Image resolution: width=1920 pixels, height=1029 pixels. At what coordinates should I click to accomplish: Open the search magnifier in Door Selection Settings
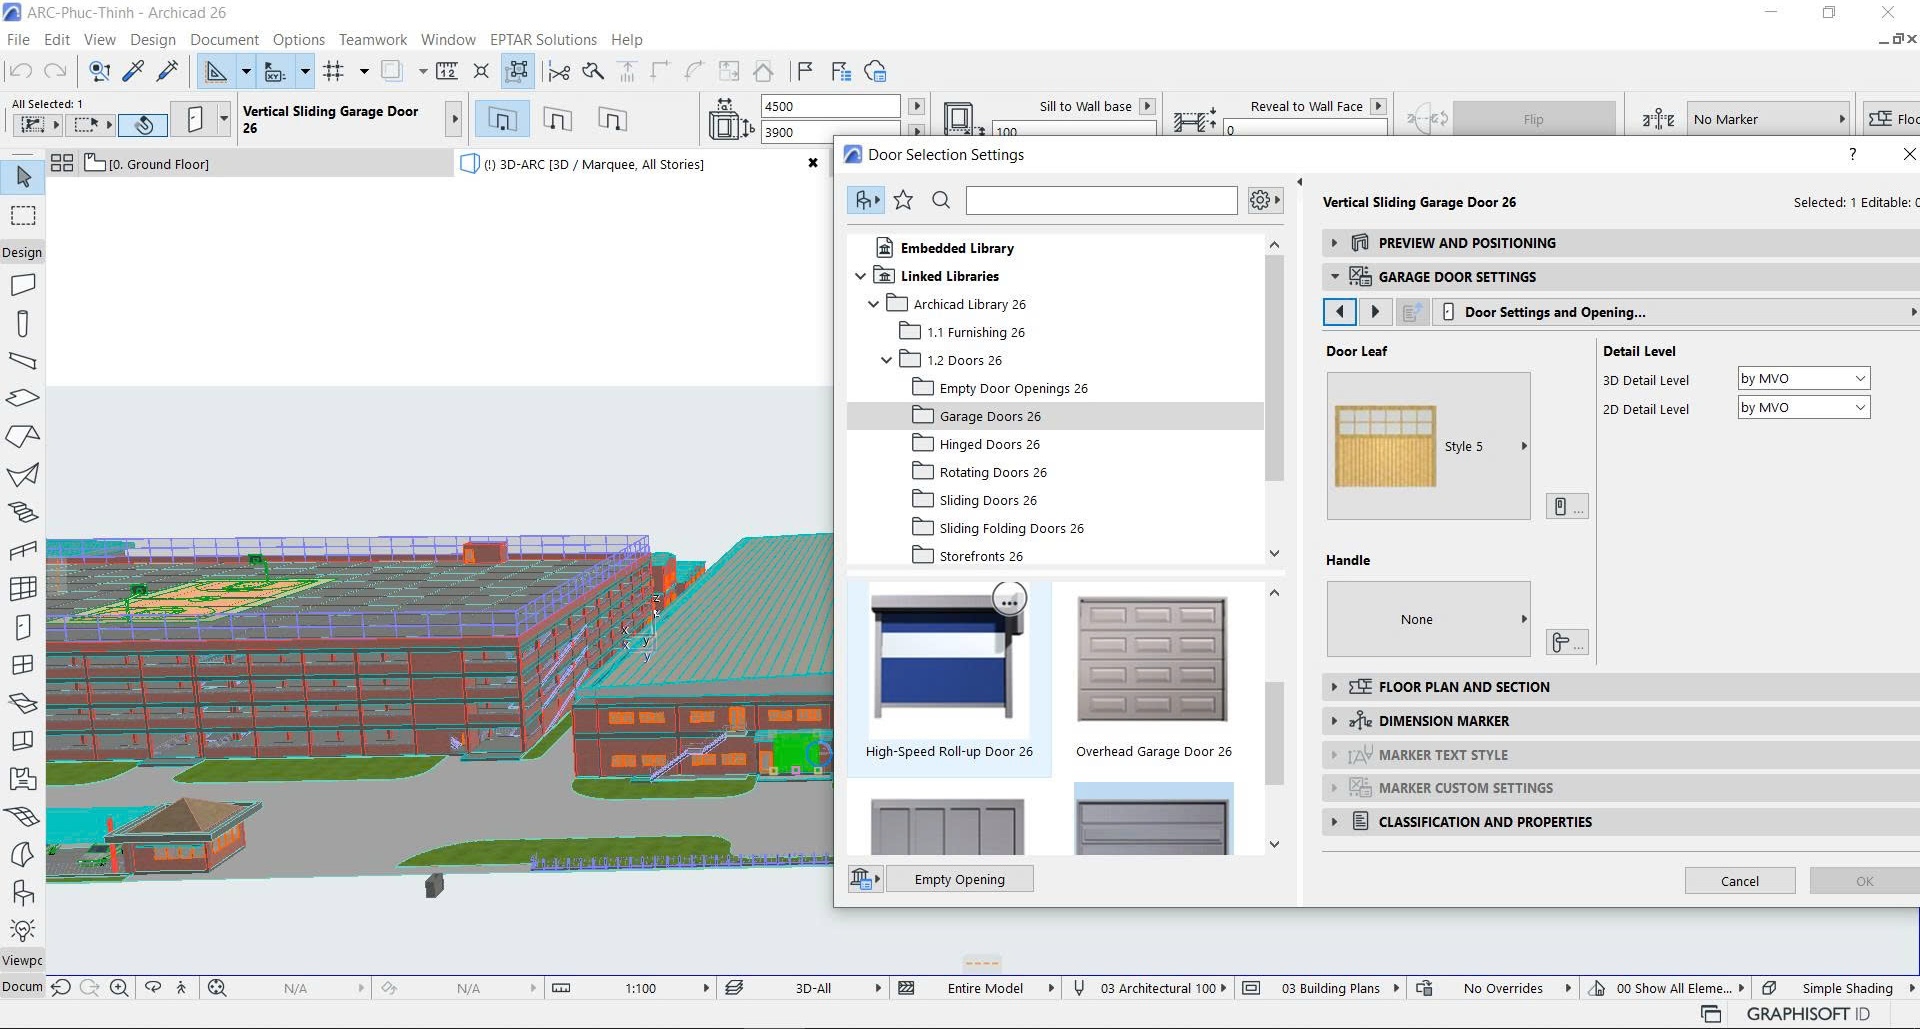click(941, 200)
